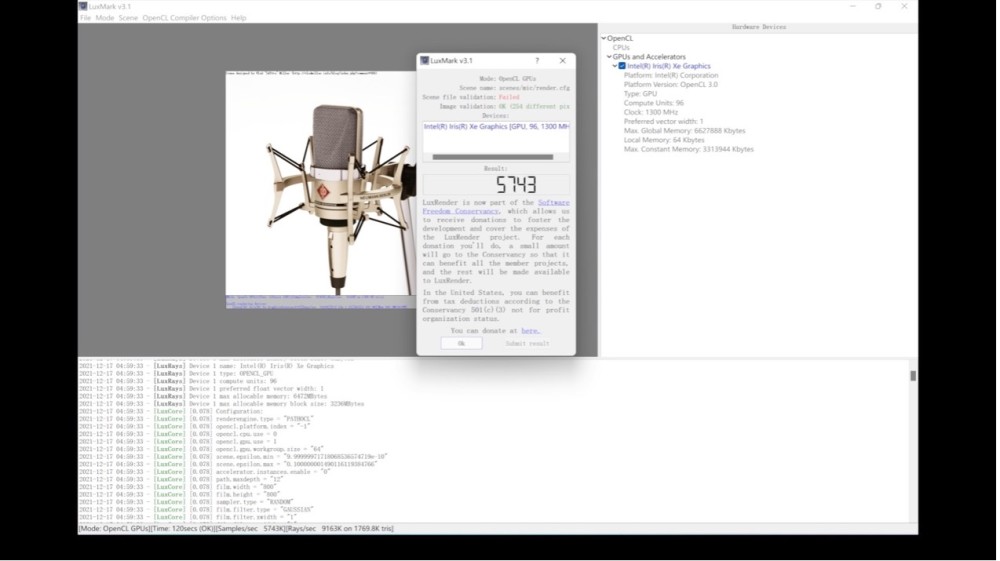Collapse GPUs and Accelerators node
The height and width of the screenshot is (561, 1000).
click(x=609, y=57)
